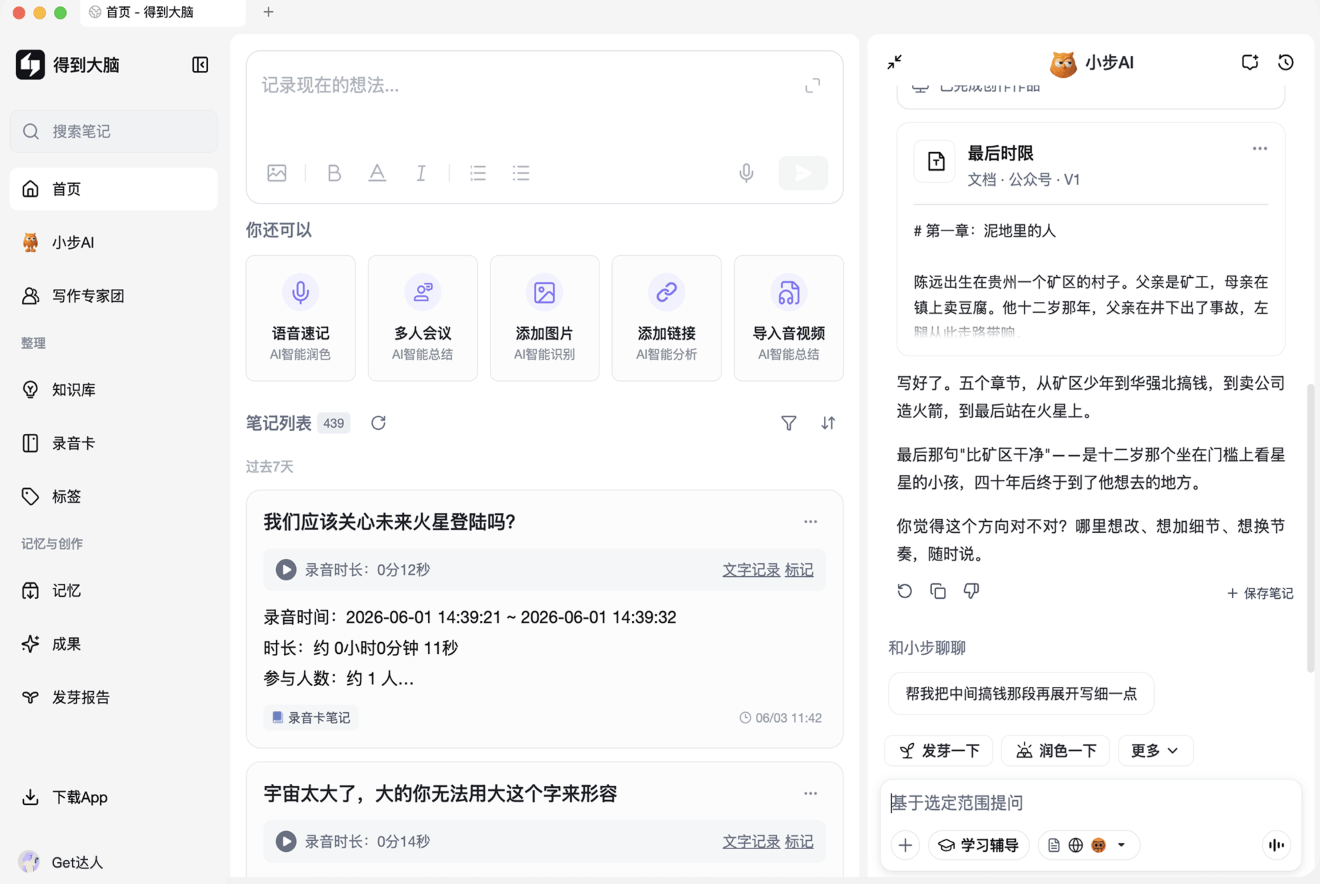This screenshot has height=884, width=1320.
Task: Click the 发芽一下 button
Action: point(939,750)
